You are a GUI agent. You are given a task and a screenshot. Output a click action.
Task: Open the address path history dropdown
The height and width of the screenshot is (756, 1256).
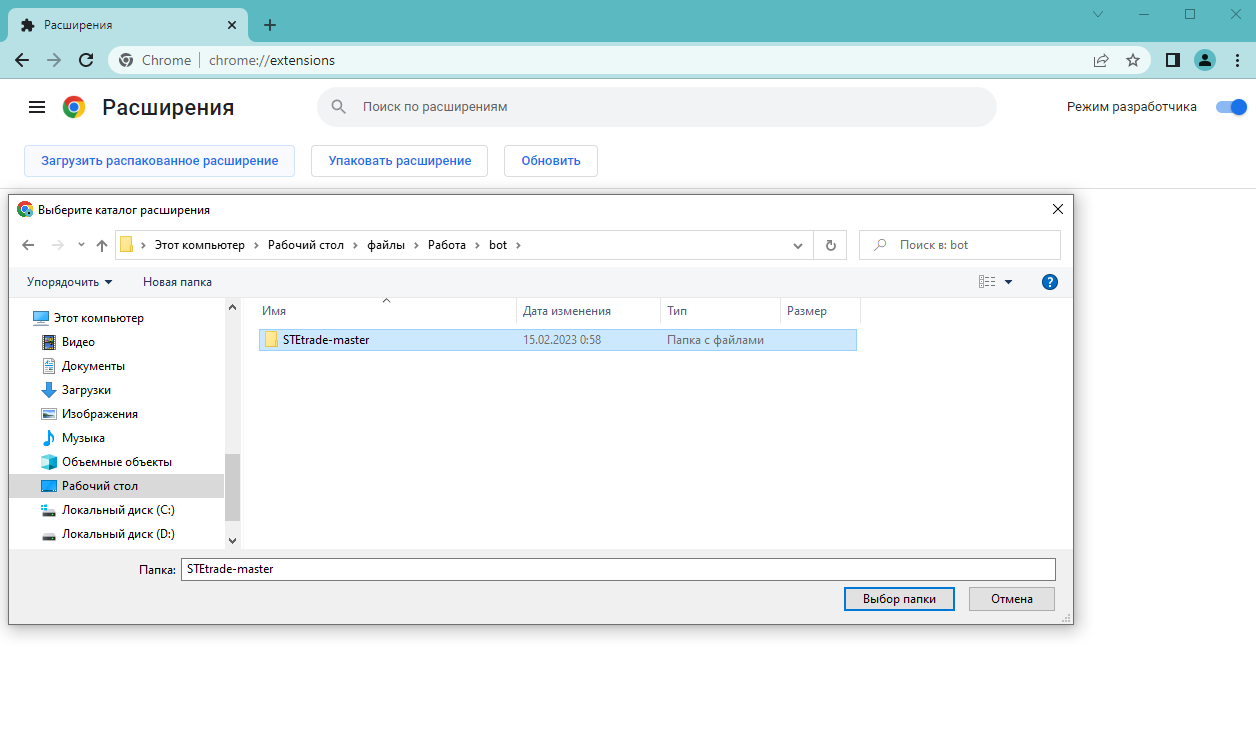(x=798, y=245)
